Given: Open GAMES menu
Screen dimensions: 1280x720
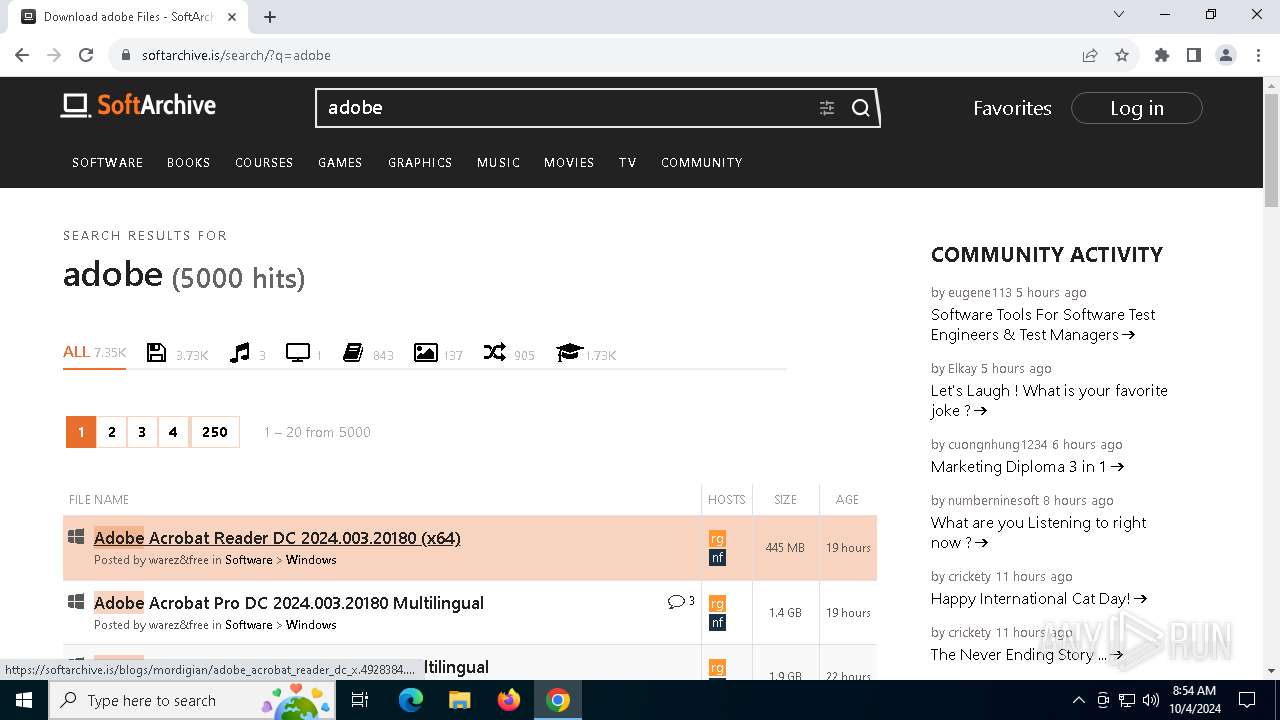Looking at the screenshot, I should (x=340, y=162).
